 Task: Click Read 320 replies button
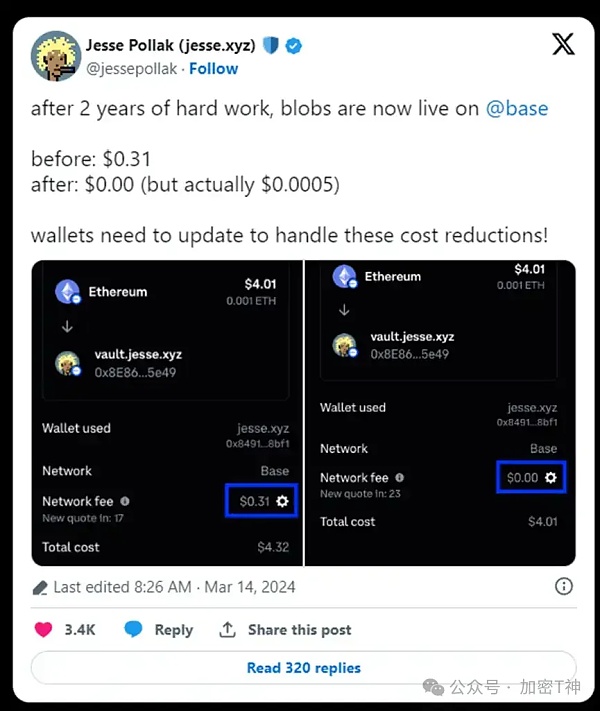303,667
